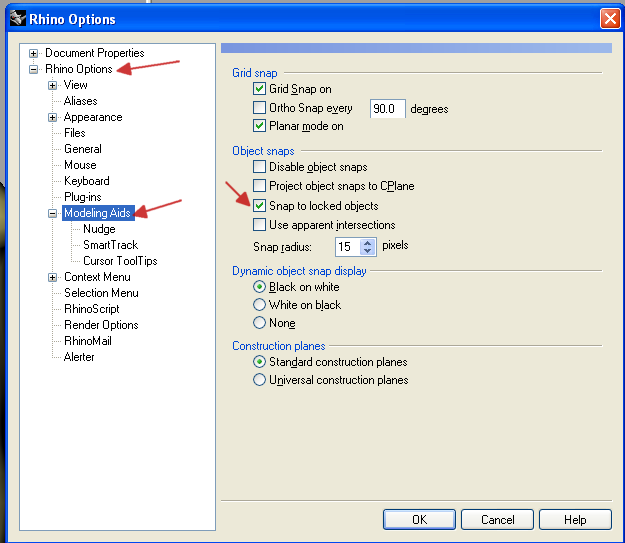Decrease Snap radius with down arrow
Viewport: 625px width, 543px height.
(x=368, y=251)
